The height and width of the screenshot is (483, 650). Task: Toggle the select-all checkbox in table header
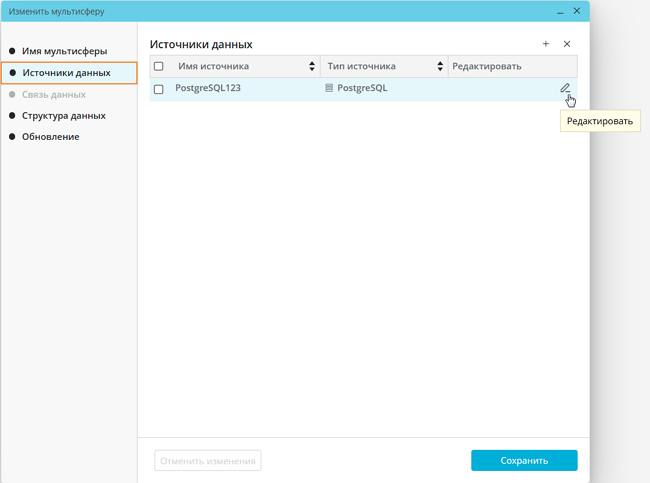[x=158, y=67]
